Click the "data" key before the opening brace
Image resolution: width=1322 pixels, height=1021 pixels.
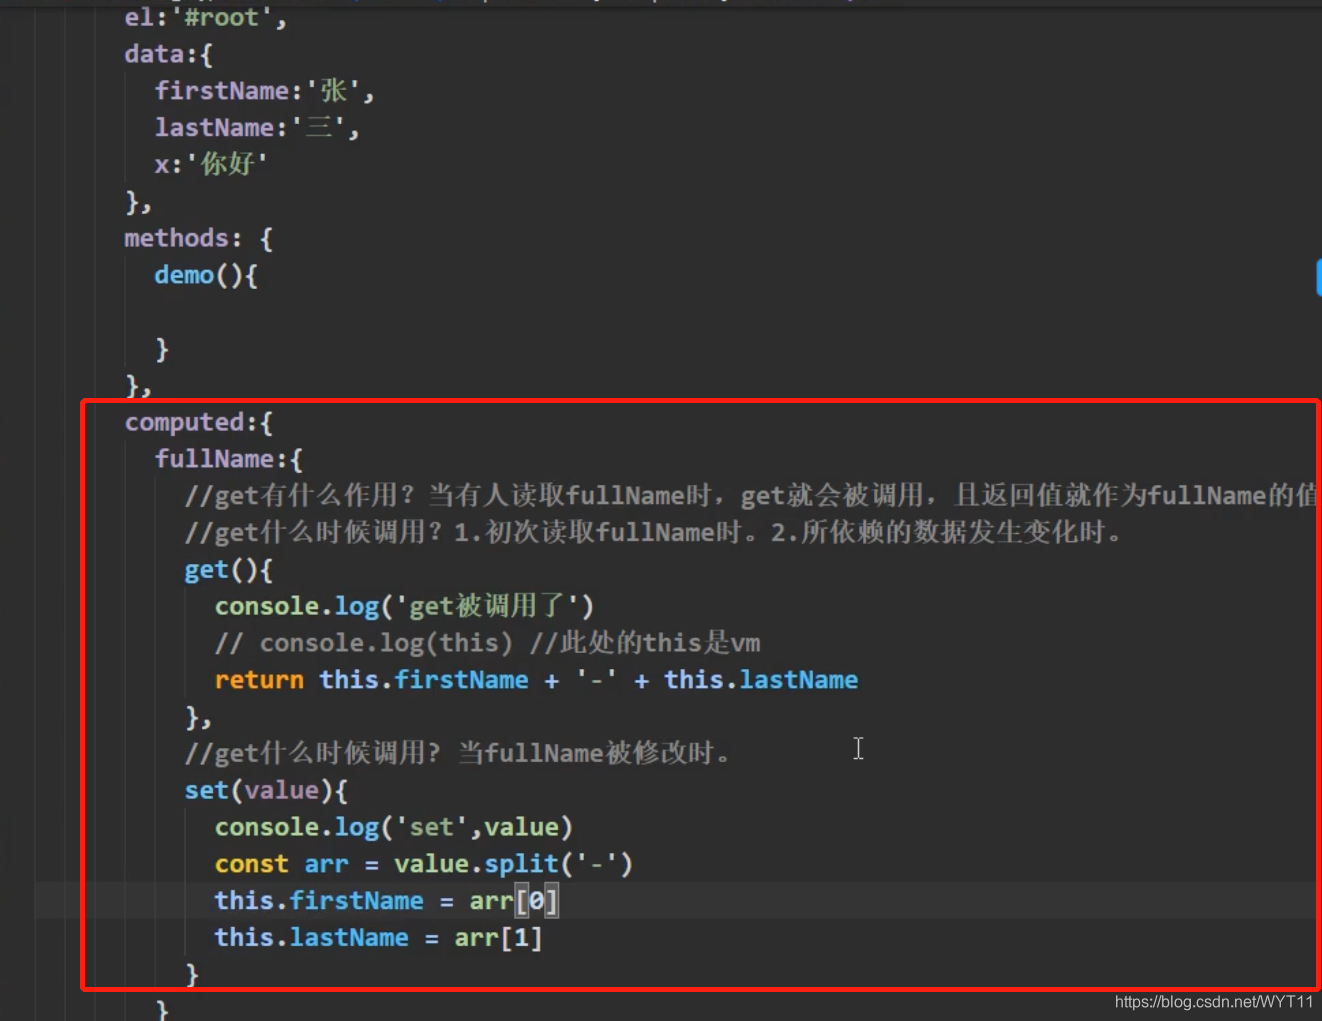click(154, 54)
